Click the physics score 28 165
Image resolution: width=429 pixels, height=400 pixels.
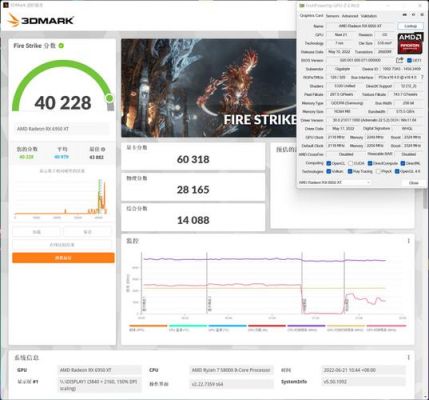[193, 190]
